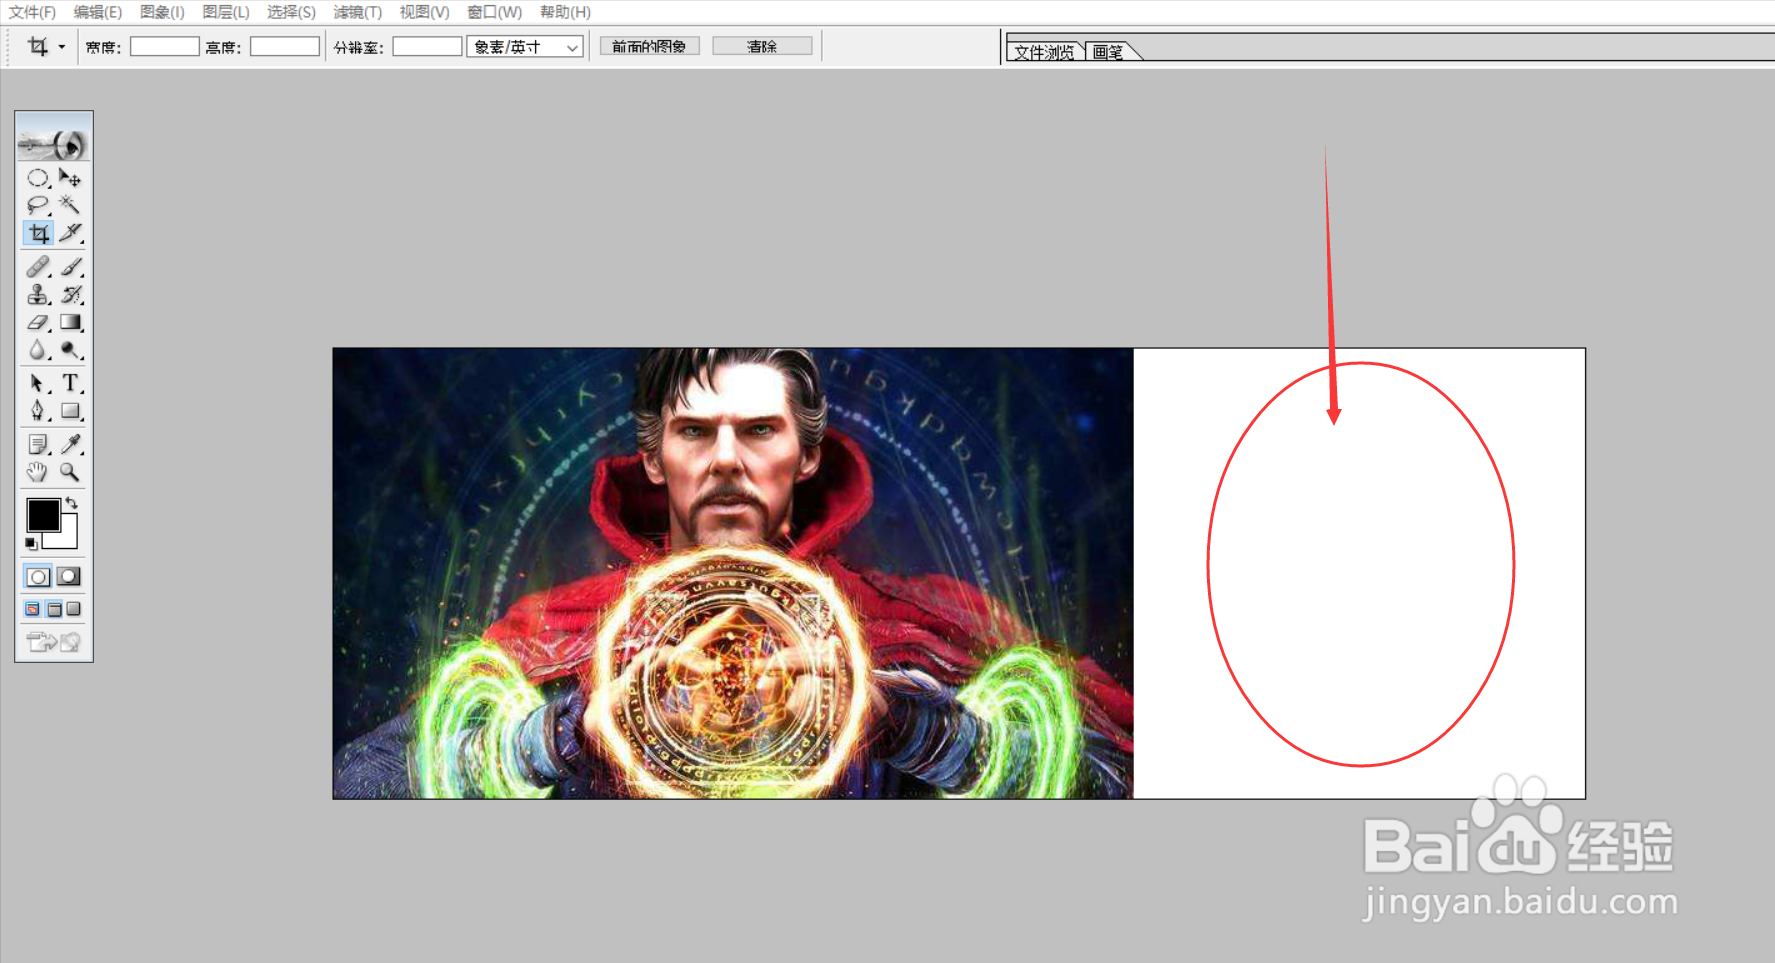Click the Adobe Online header image in toolbox
Viewport: 1775px width, 963px height.
(x=54, y=145)
